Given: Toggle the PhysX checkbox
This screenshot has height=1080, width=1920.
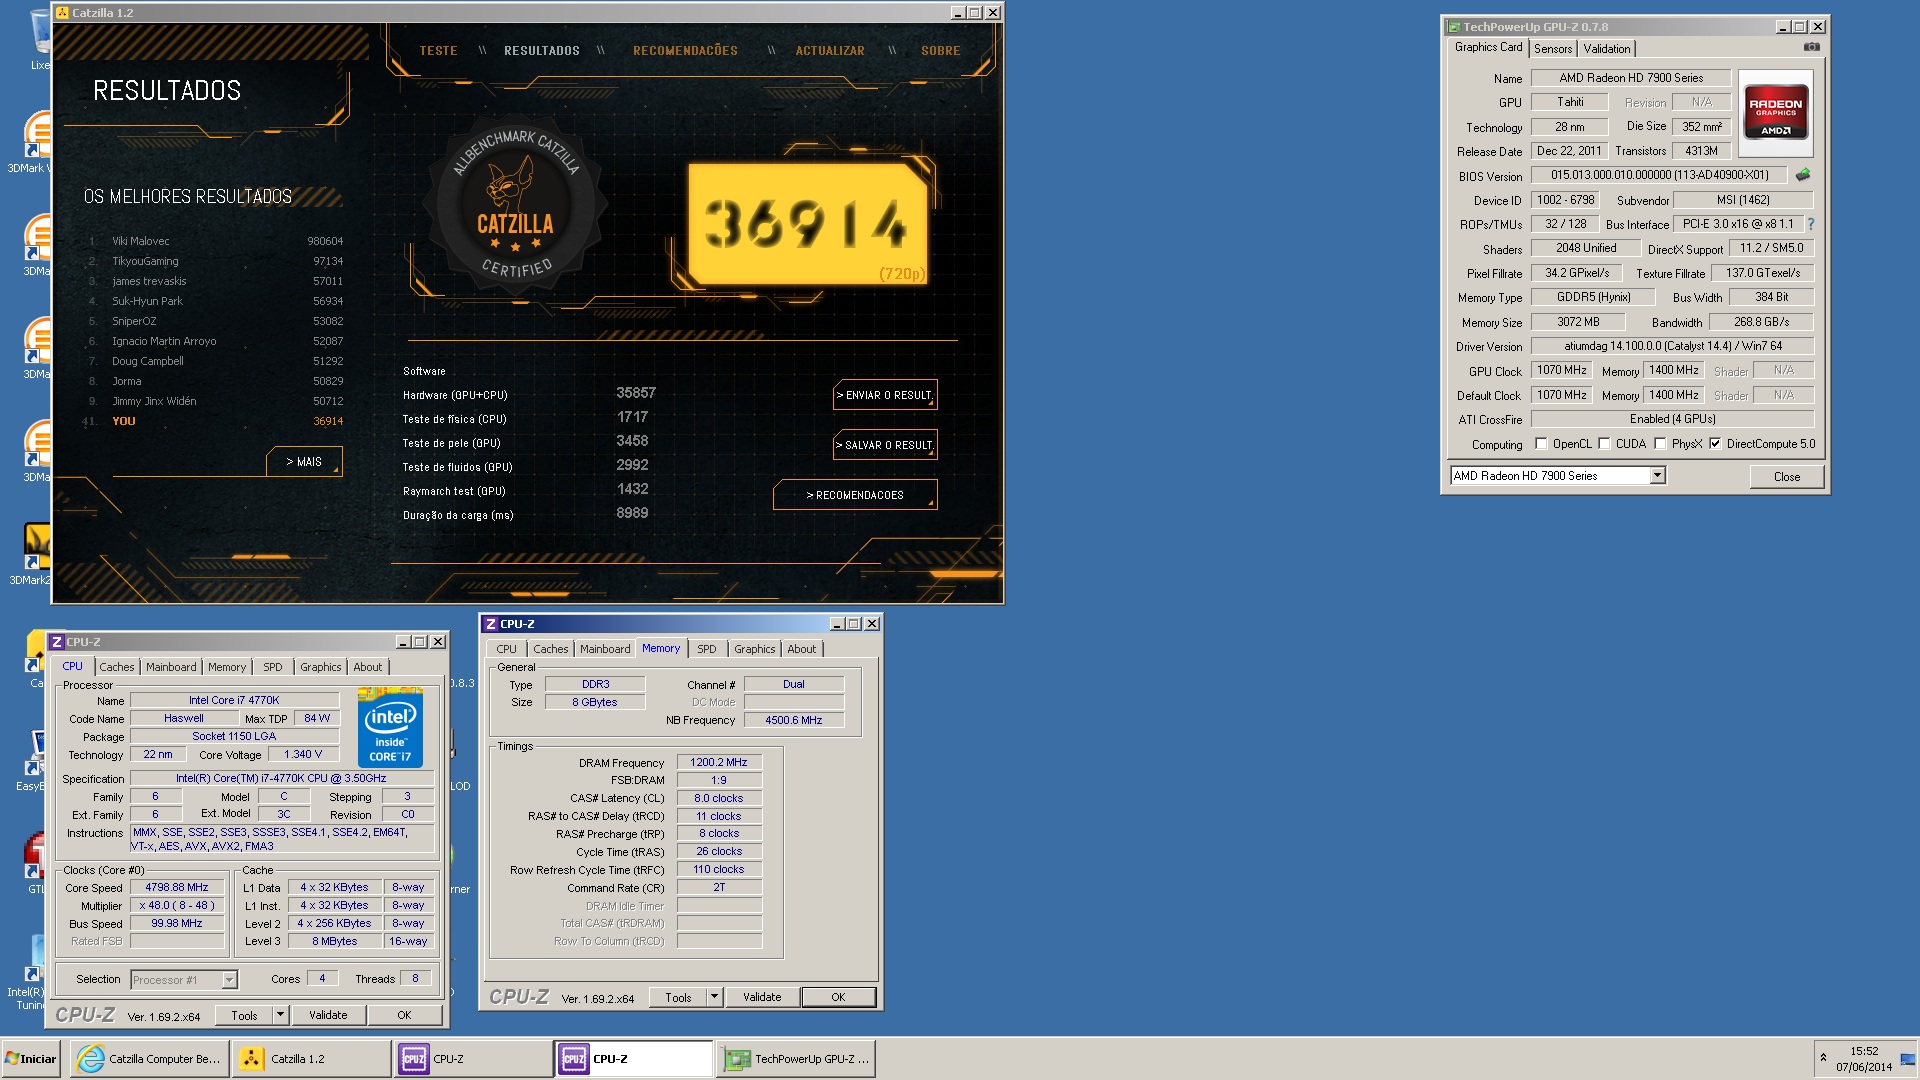Looking at the screenshot, I should [1660, 444].
